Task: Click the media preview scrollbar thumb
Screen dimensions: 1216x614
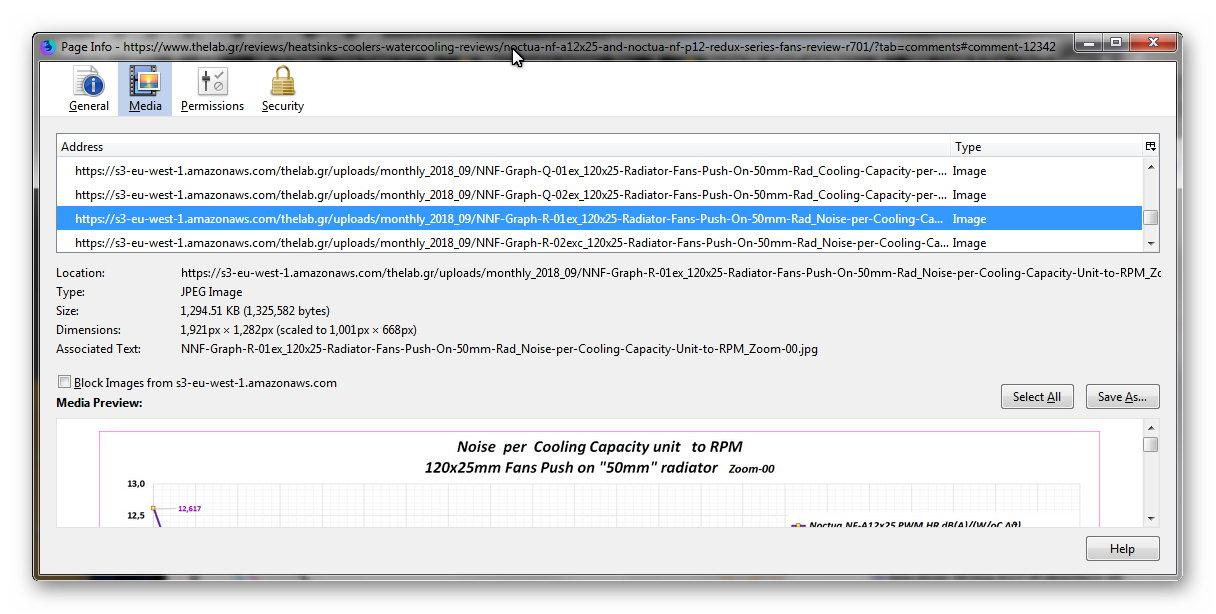Action: (x=1151, y=444)
